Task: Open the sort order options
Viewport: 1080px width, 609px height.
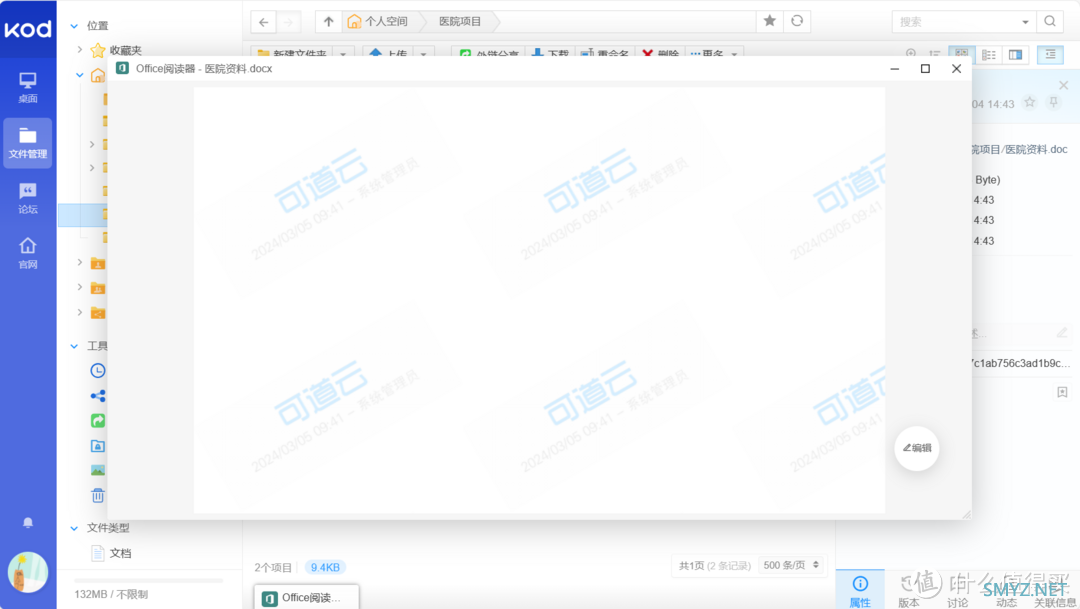Action: pos(935,54)
